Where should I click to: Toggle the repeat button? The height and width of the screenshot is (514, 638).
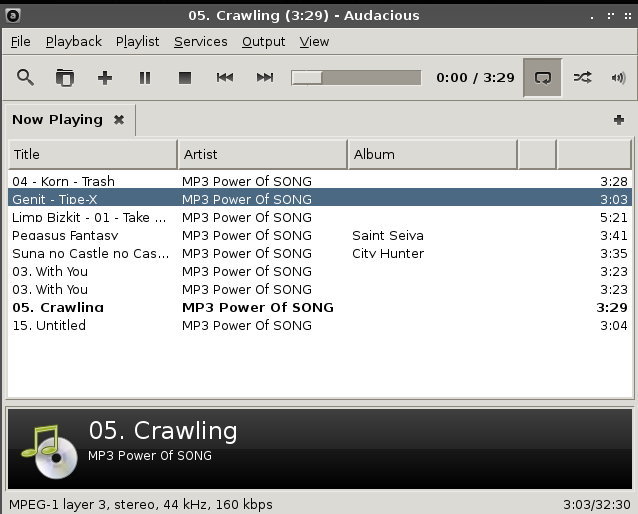point(542,77)
